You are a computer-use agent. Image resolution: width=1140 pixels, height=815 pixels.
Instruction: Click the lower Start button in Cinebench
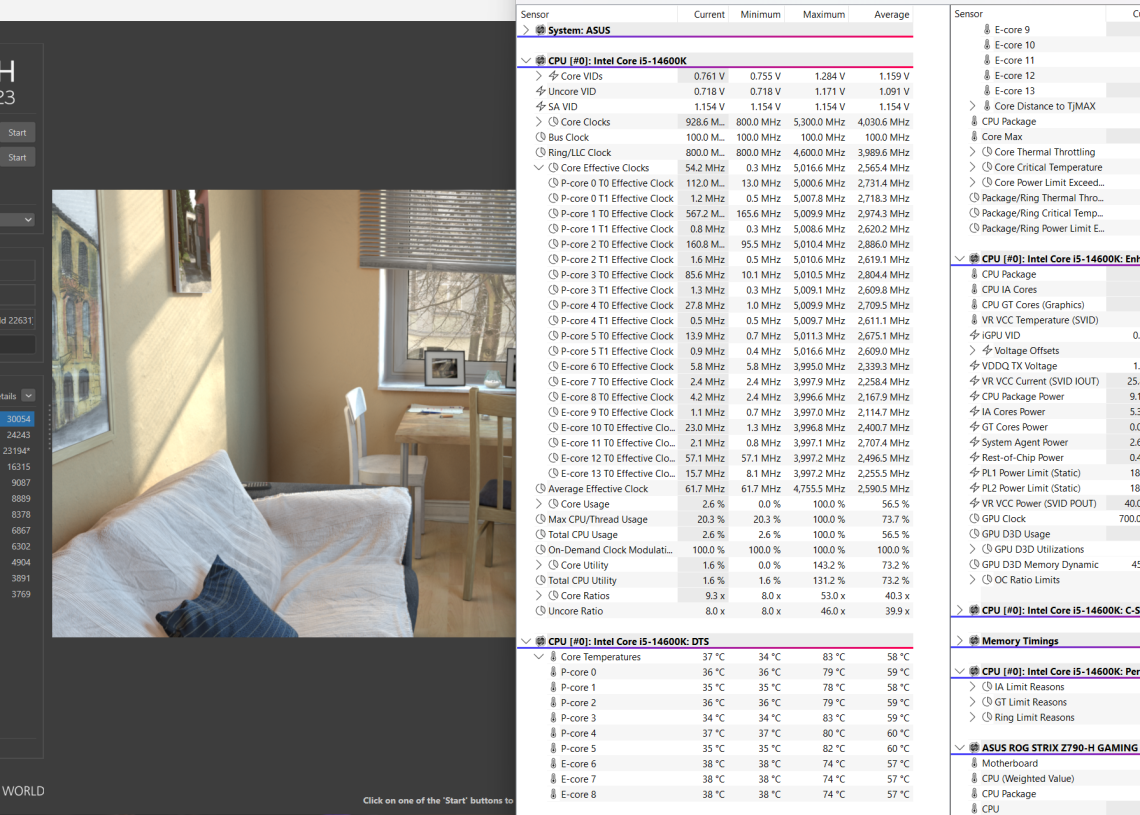point(17,157)
